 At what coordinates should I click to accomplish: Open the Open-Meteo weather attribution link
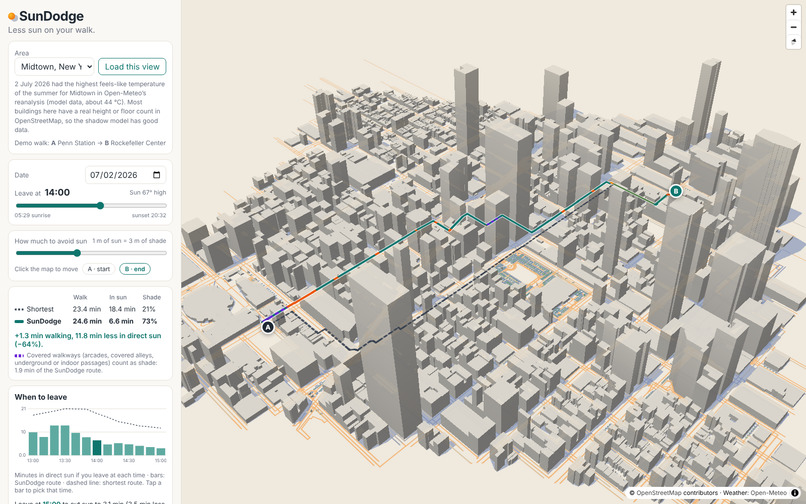click(768, 493)
